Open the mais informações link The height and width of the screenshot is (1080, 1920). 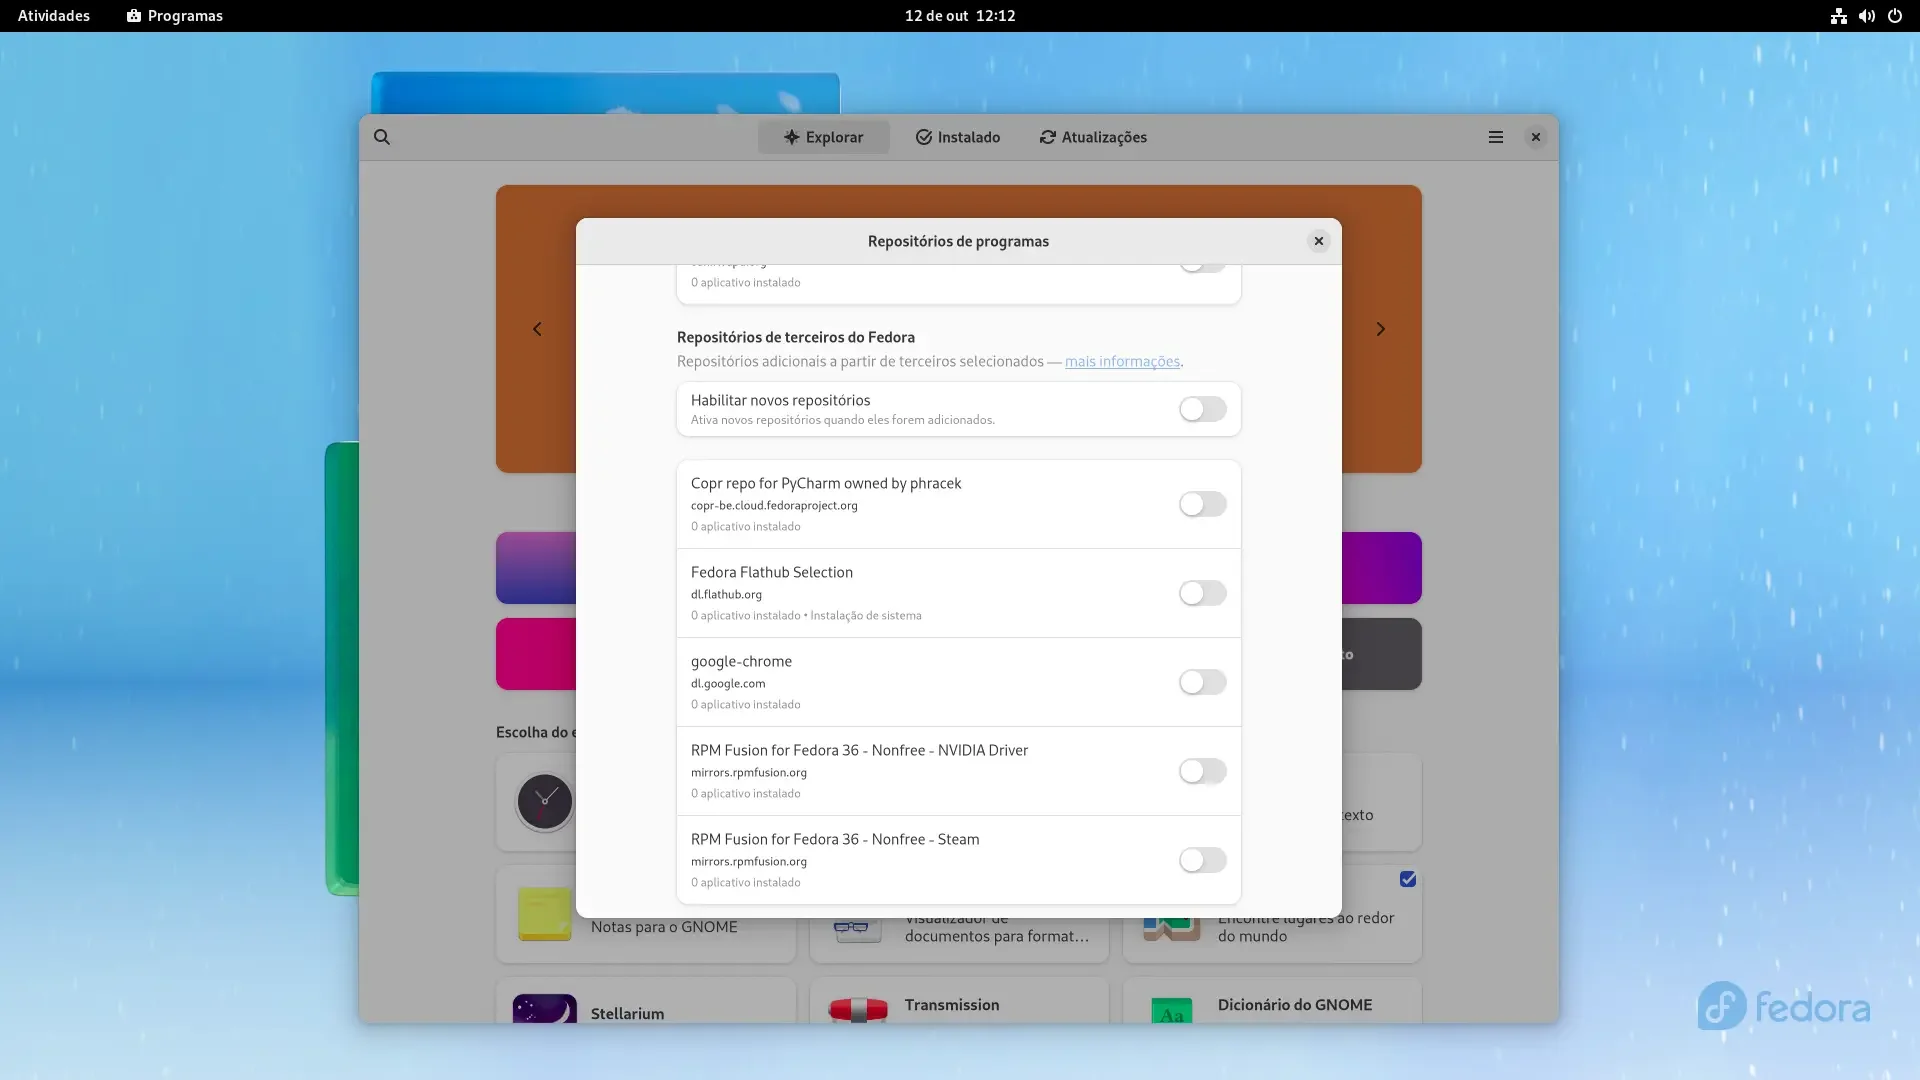click(x=1122, y=361)
